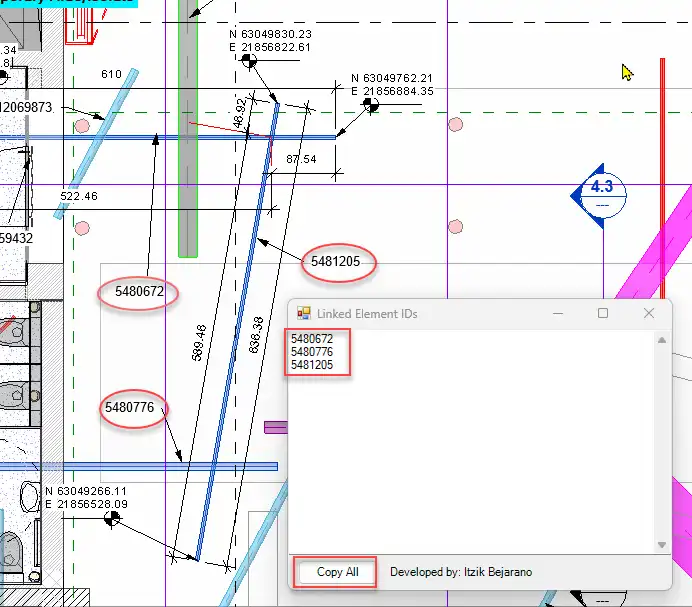The height and width of the screenshot is (607, 692).
Task: Minimize the Linked Element IDs window
Action: coord(557,313)
